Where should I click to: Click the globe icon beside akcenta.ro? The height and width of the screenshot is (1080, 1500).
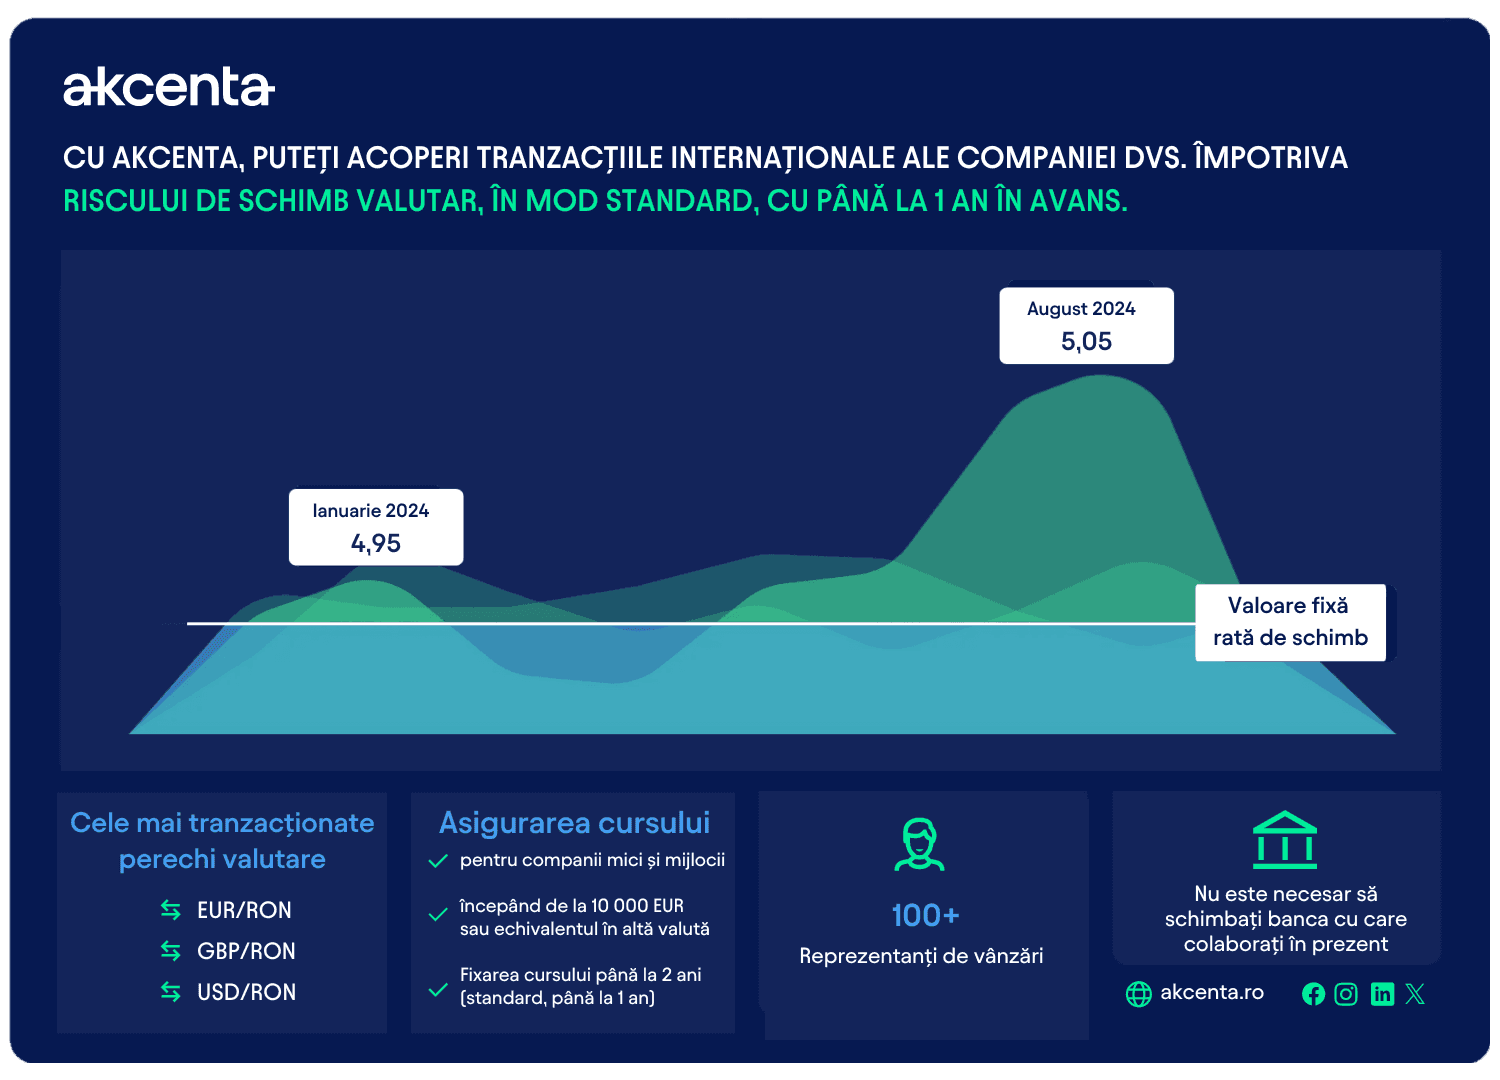tap(1139, 994)
